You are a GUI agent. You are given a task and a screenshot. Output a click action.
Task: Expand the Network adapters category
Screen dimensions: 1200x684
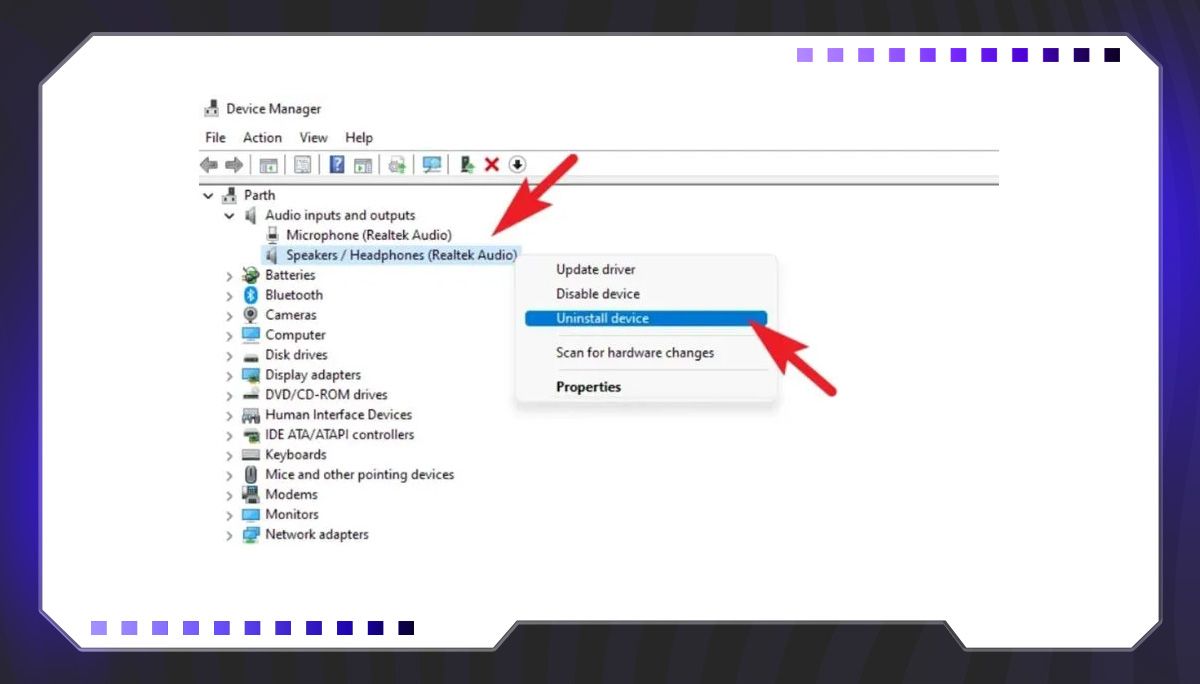coord(230,536)
